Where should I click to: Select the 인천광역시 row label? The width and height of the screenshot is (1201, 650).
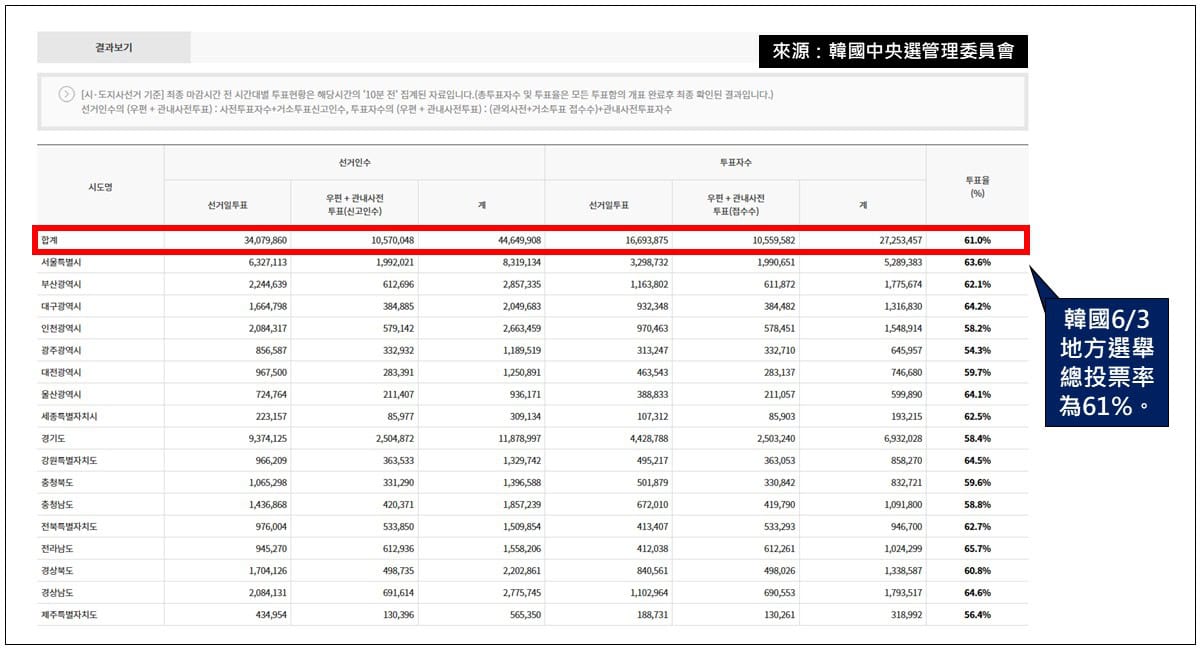(61, 329)
